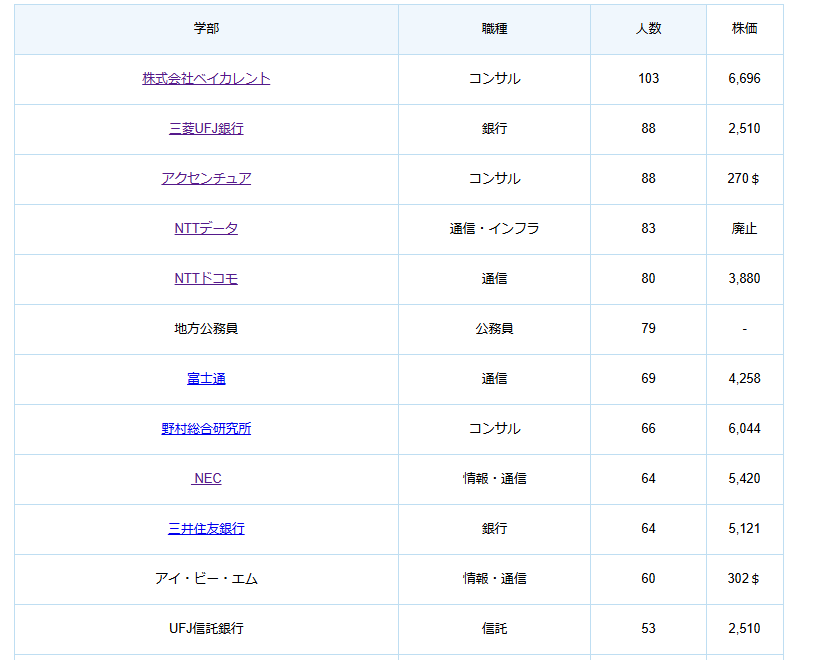Open the 三菱UFJ銀行 link
The image size is (817, 660).
[x=206, y=129]
